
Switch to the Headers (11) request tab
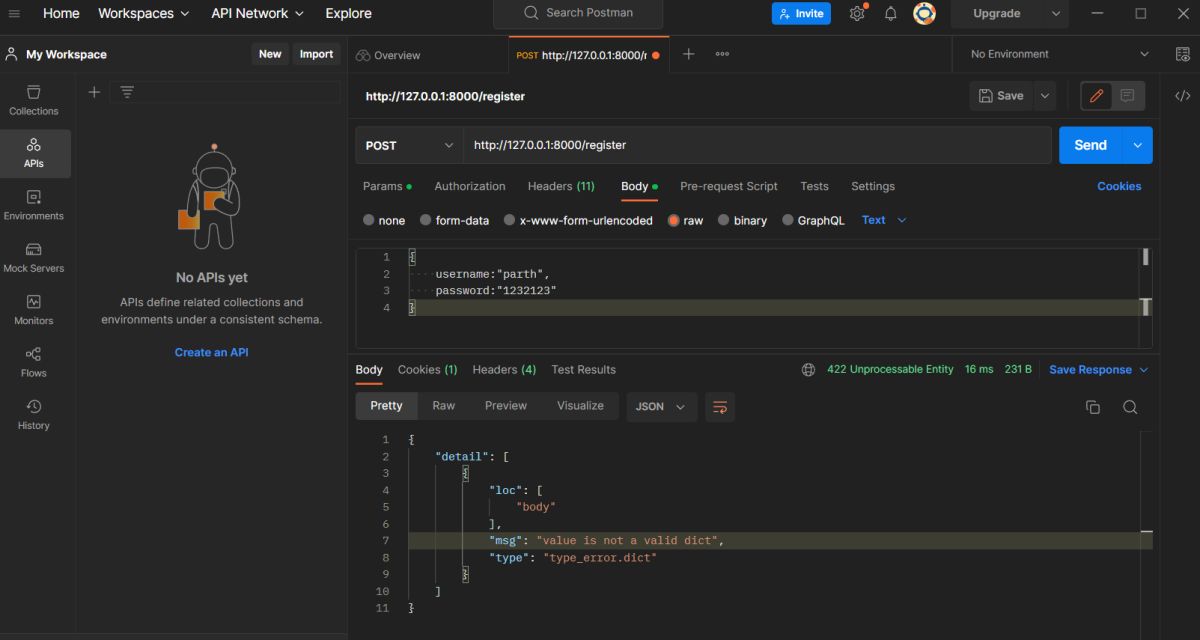(560, 186)
